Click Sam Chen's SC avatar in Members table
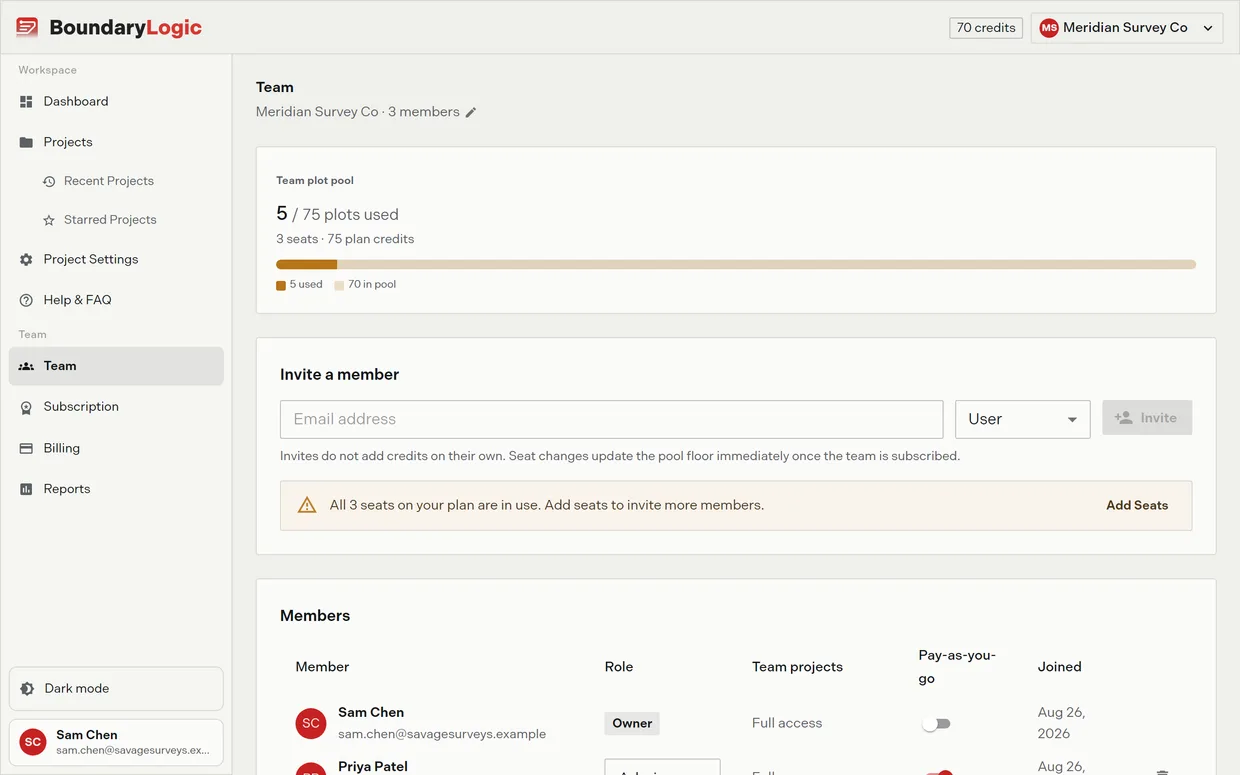Image resolution: width=1240 pixels, height=775 pixels. pos(311,723)
